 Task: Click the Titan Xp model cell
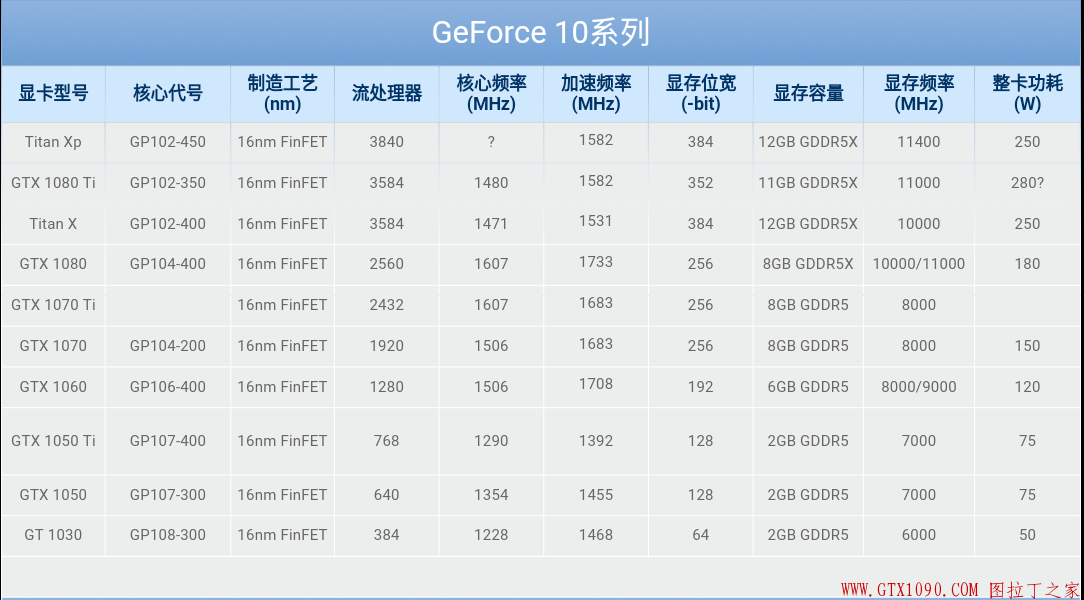(53, 142)
